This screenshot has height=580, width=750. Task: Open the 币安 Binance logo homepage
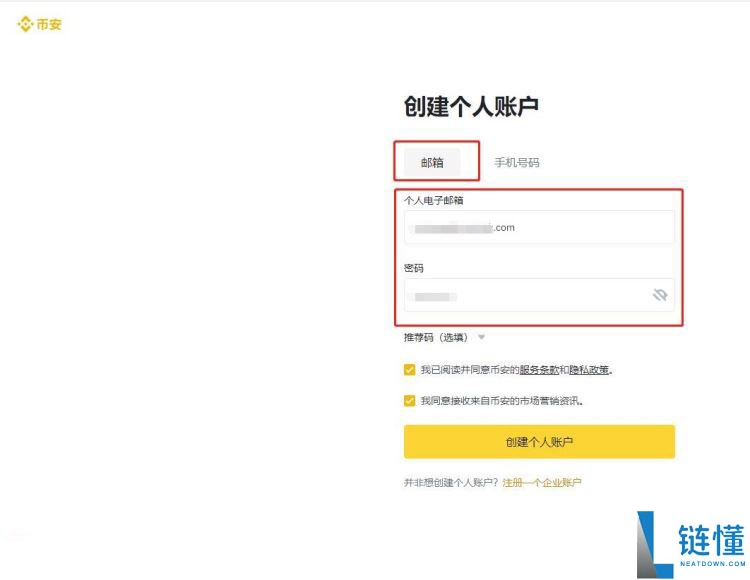tap(40, 24)
